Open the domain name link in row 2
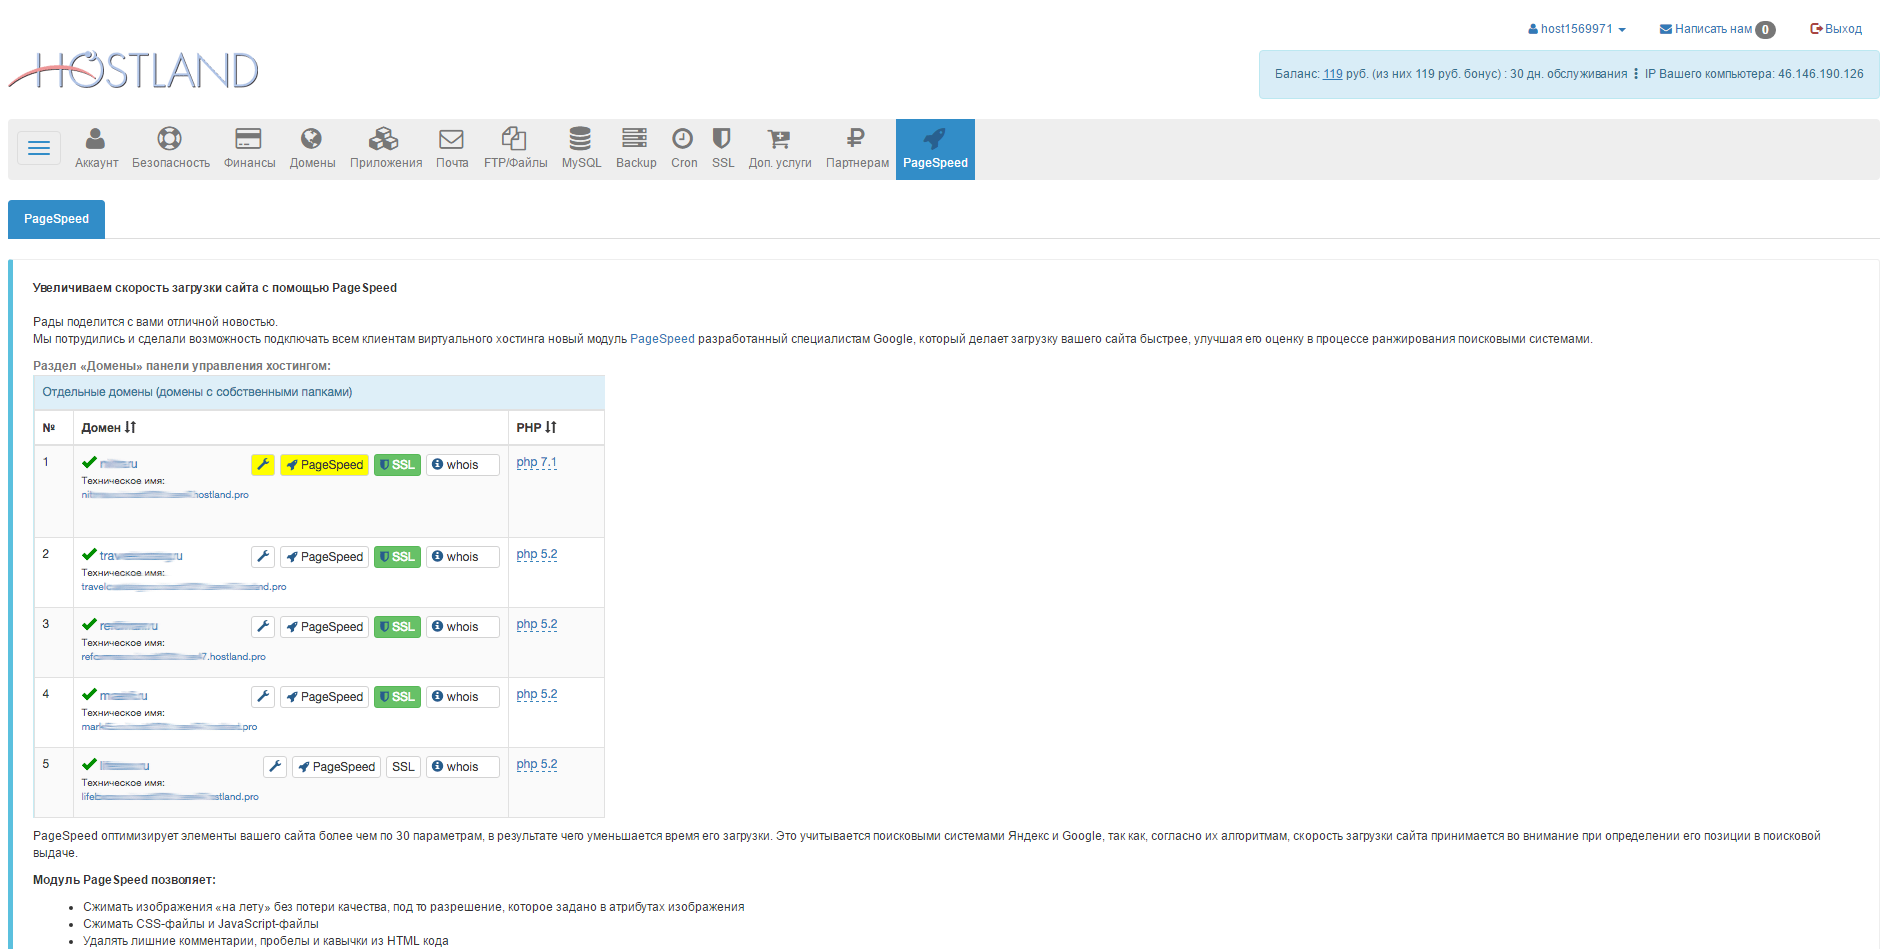 [x=141, y=556]
